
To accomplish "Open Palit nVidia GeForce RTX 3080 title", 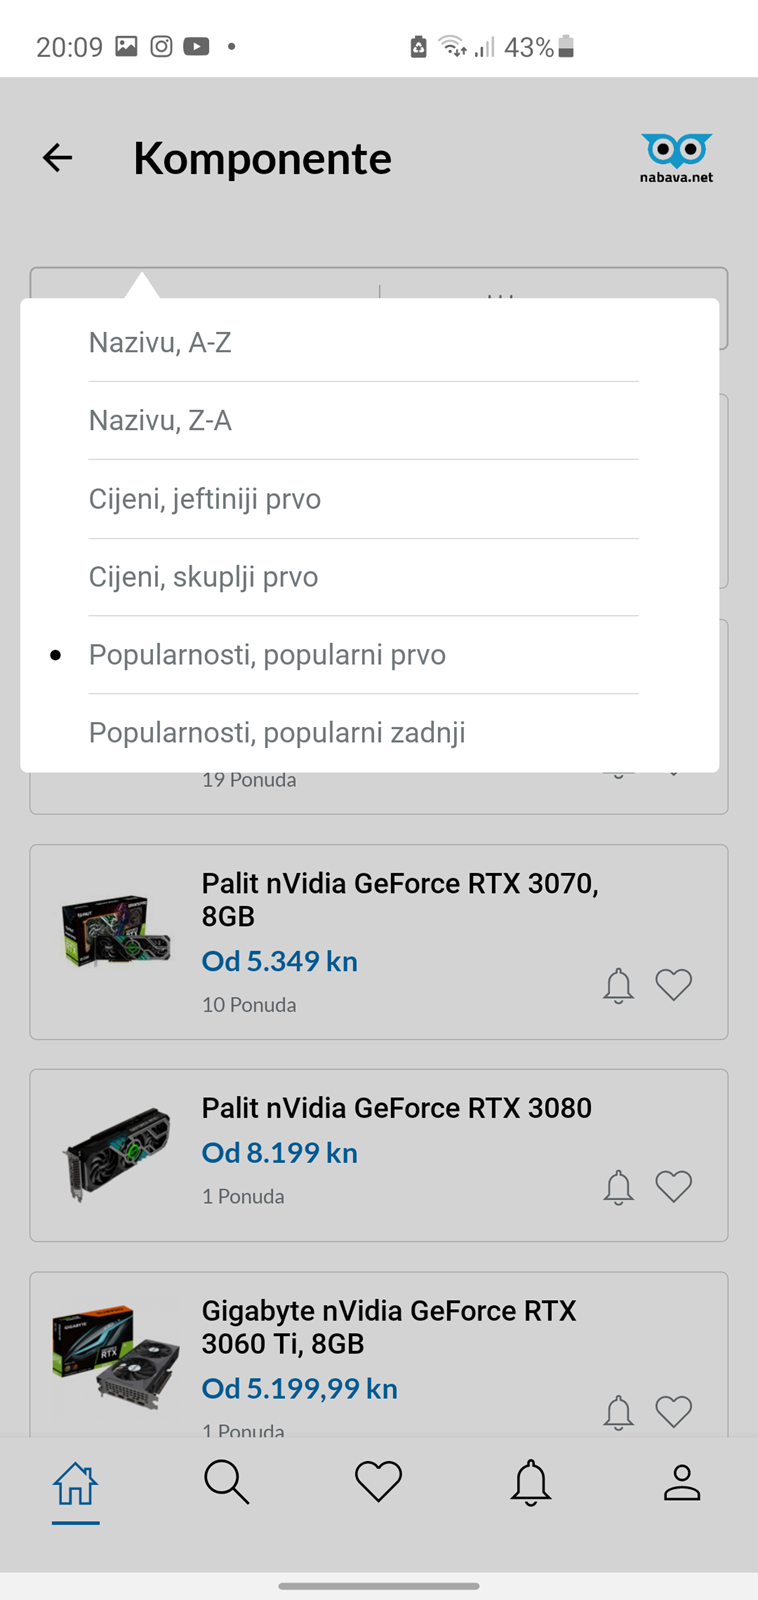I will 397,1108.
